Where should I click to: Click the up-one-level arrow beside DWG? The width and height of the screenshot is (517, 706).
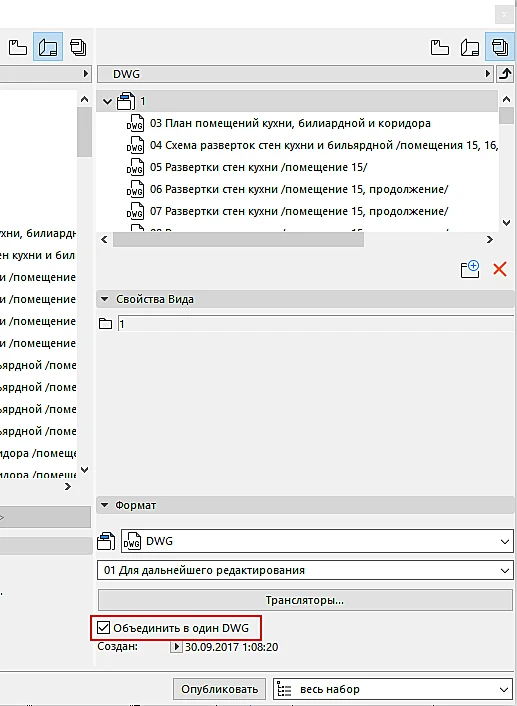506,74
